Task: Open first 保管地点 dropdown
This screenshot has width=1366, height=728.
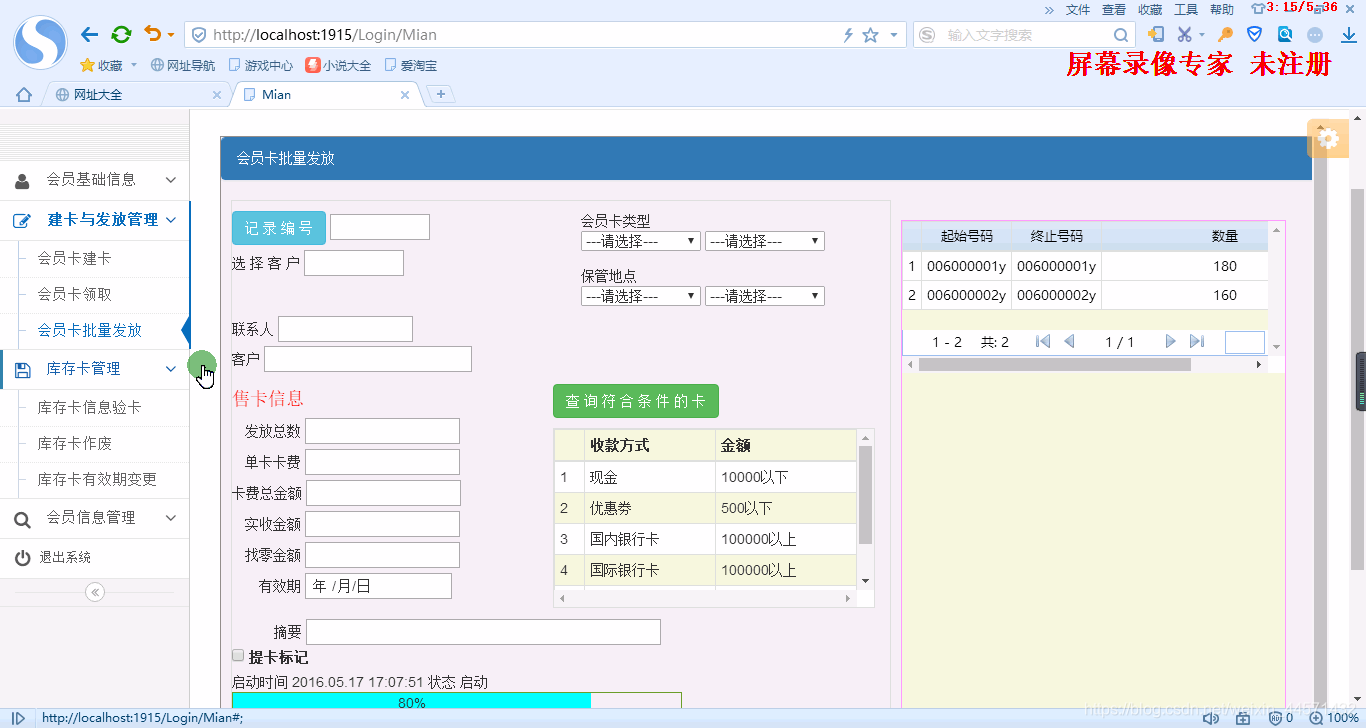Action: tap(640, 296)
